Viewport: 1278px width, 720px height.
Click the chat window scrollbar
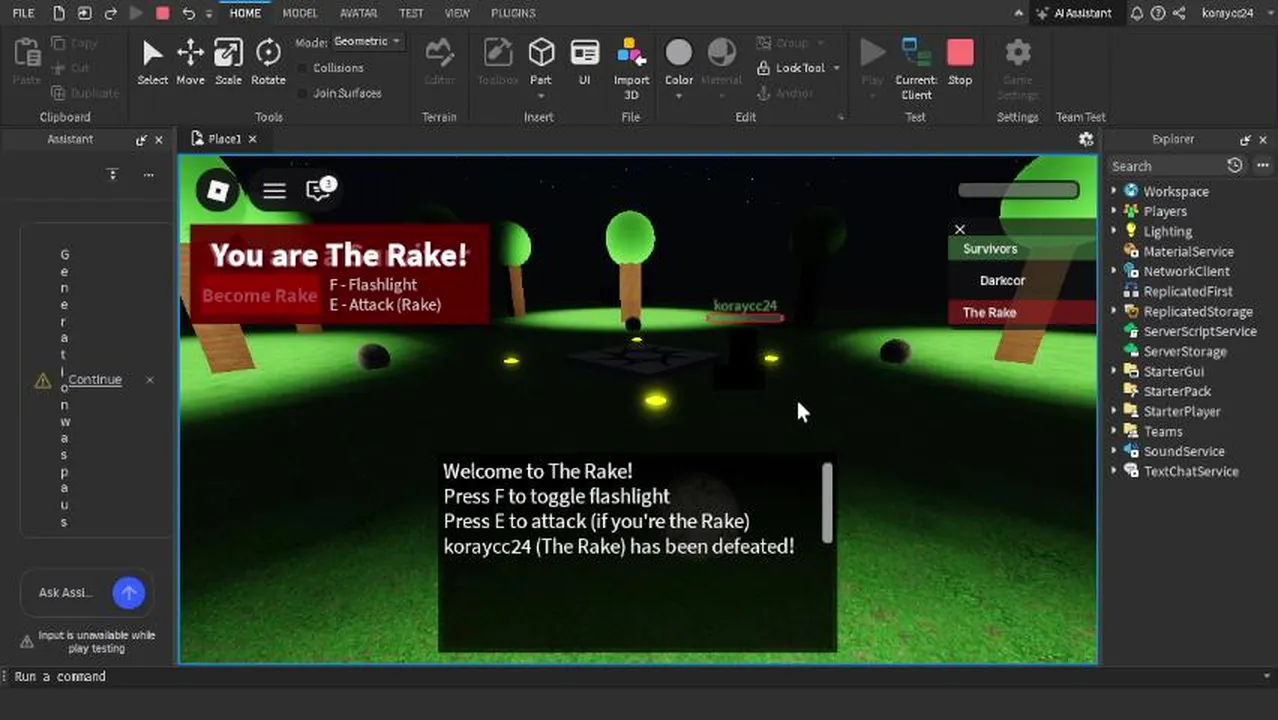coord(827,503)
